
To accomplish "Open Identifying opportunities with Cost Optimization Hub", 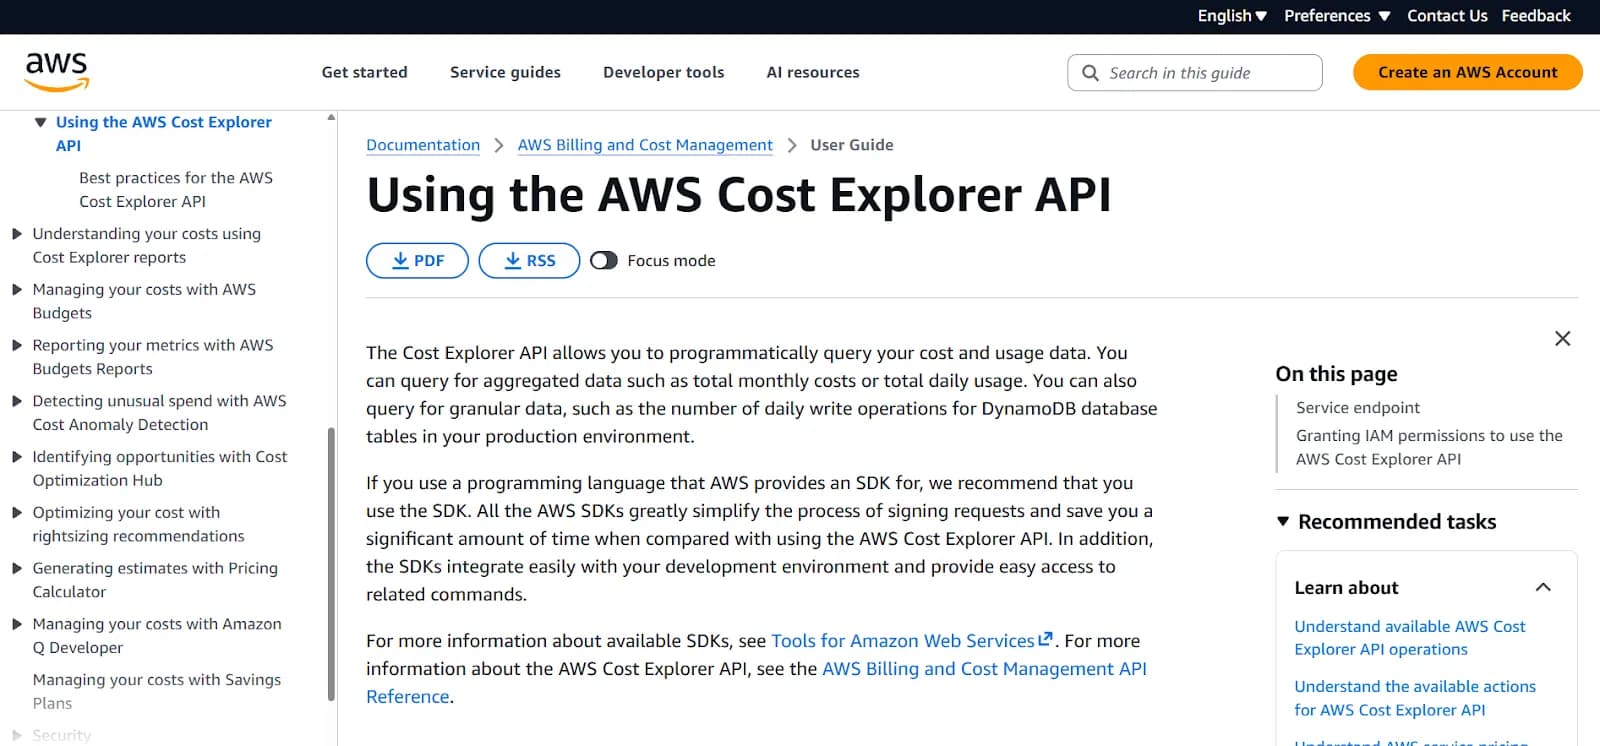I will (160, 469).
